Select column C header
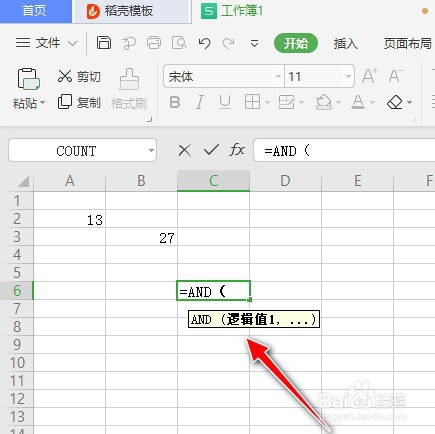 213,181
